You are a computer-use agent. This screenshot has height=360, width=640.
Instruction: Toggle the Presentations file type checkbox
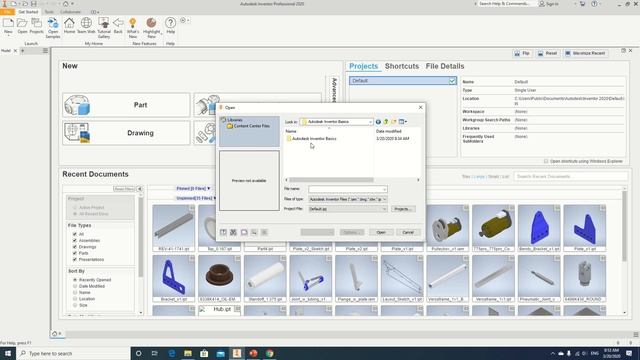pos(75,260)
